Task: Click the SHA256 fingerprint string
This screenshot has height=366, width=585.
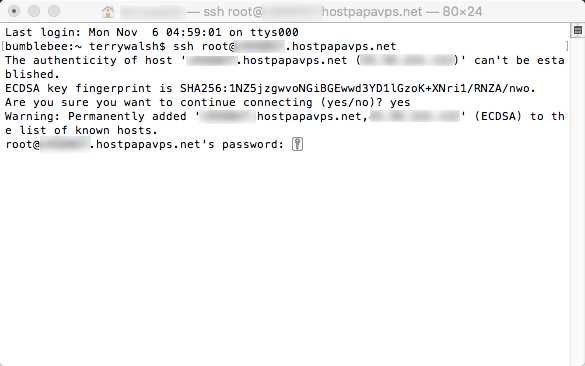Action: [x=358, y=88]
